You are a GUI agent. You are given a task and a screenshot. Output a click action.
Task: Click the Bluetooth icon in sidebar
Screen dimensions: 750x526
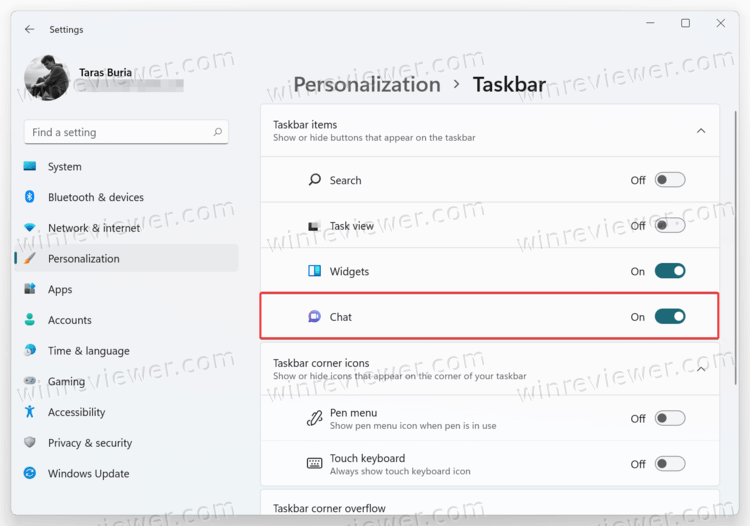(30, 197)
